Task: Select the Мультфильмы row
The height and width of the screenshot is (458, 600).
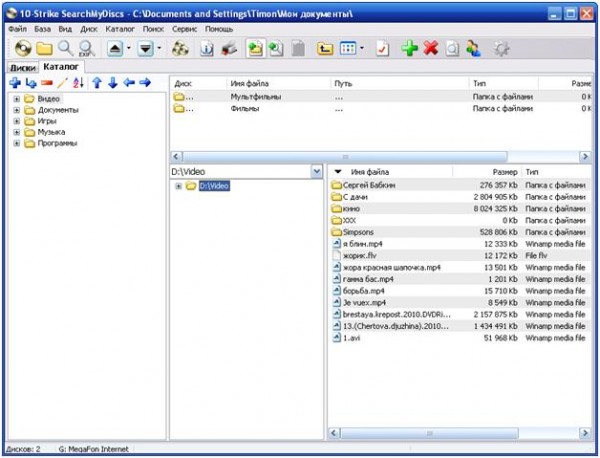Action: coord(381,97)
